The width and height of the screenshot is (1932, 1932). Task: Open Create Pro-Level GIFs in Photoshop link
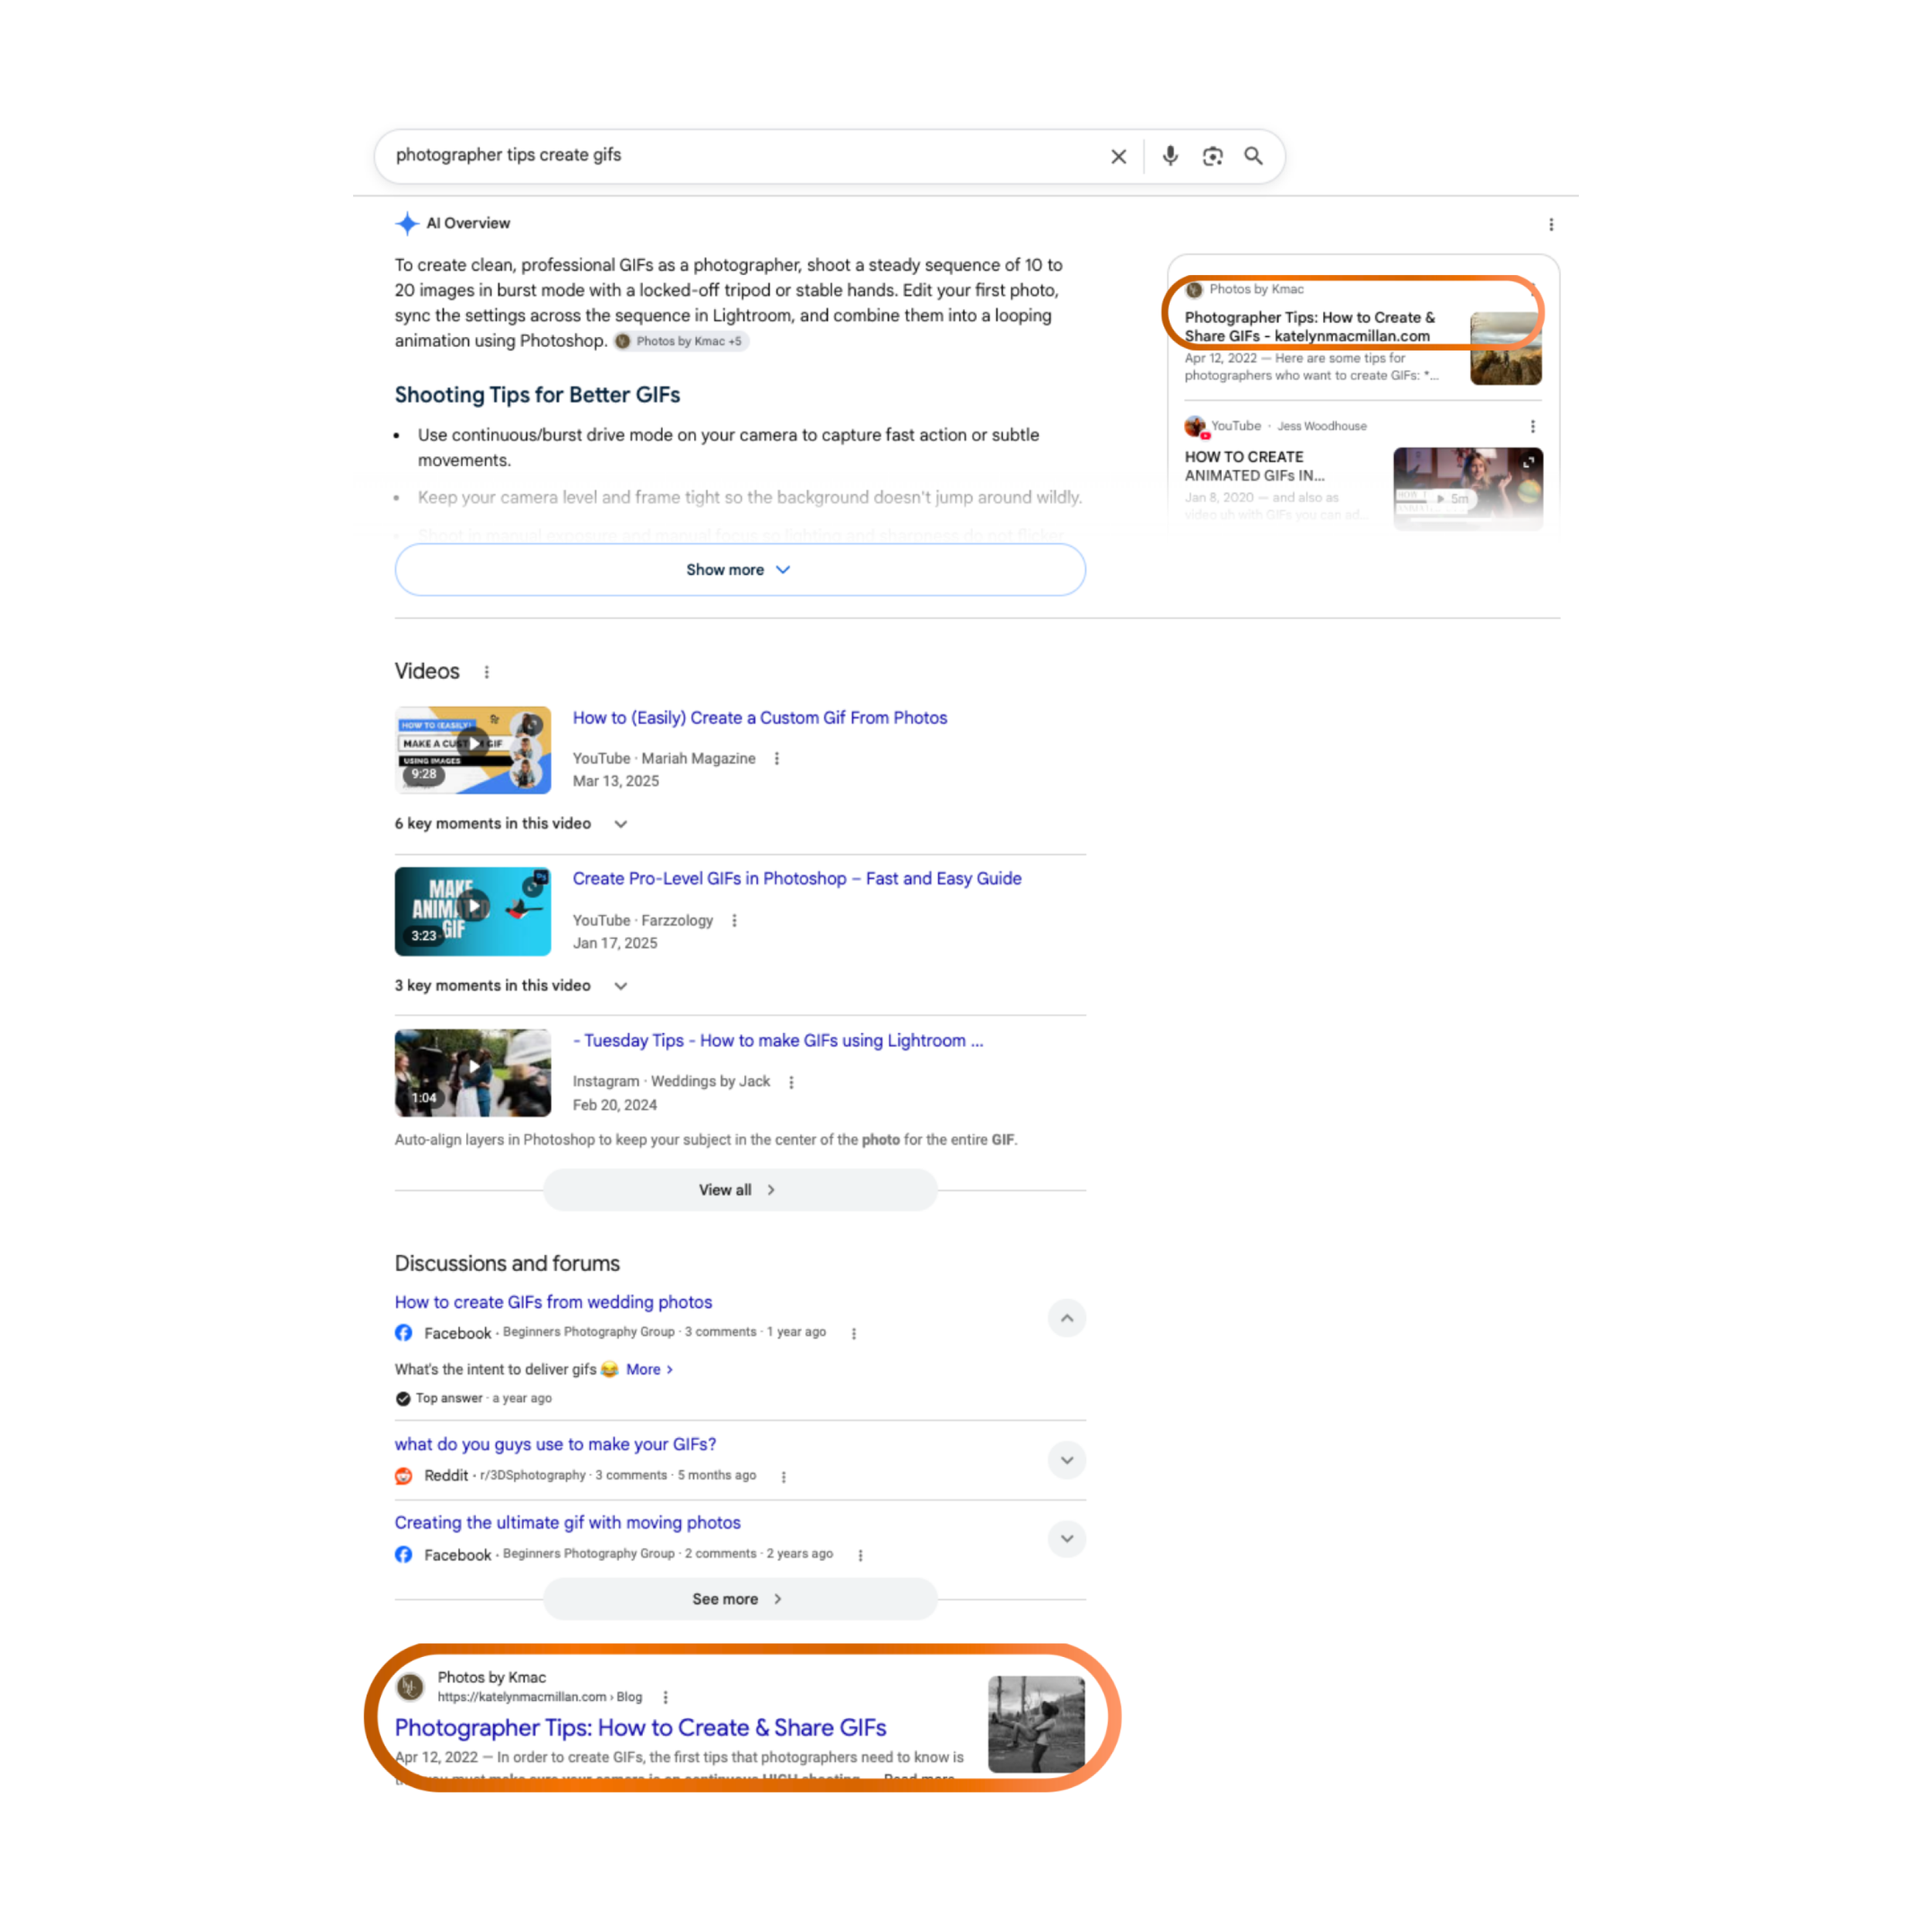[797, 879]
